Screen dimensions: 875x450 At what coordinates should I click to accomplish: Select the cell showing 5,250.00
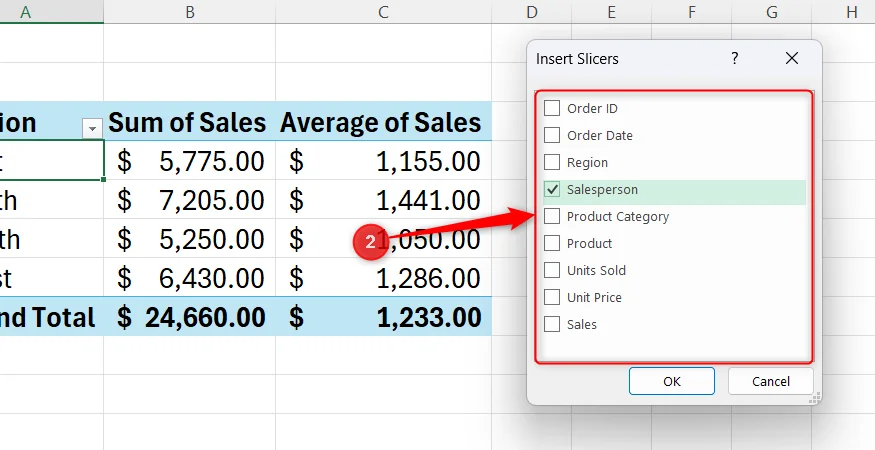tap(190, 239)
